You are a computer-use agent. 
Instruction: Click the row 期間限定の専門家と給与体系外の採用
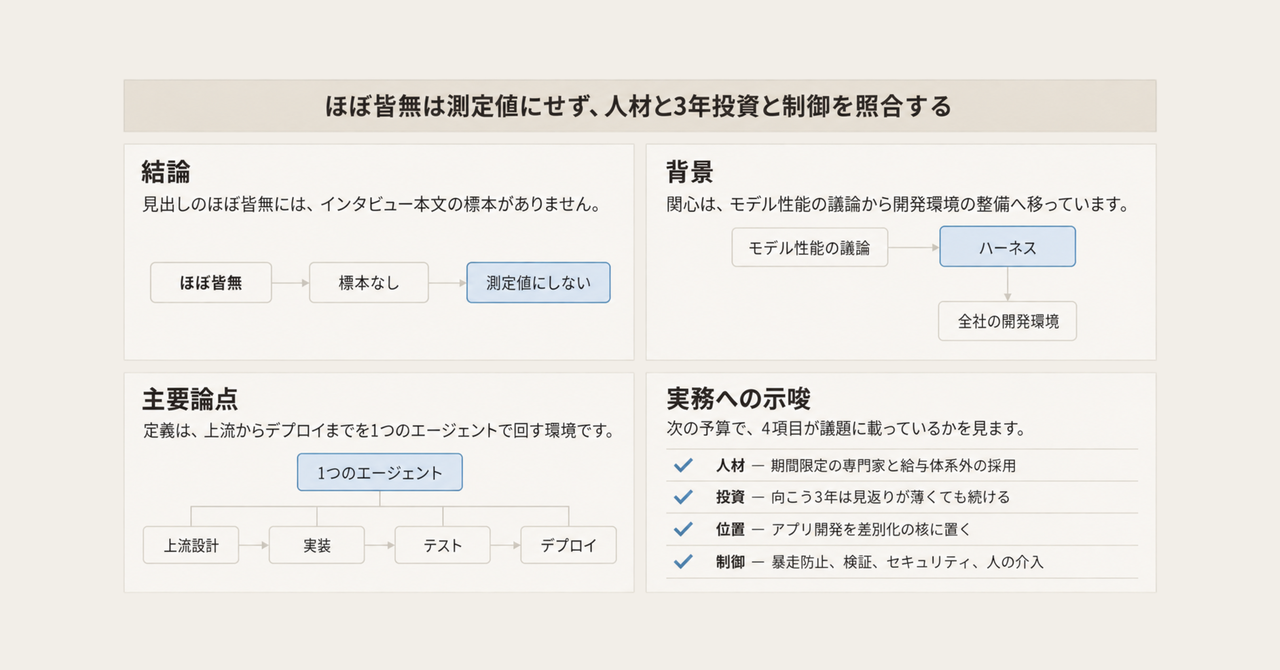(902, 465)
